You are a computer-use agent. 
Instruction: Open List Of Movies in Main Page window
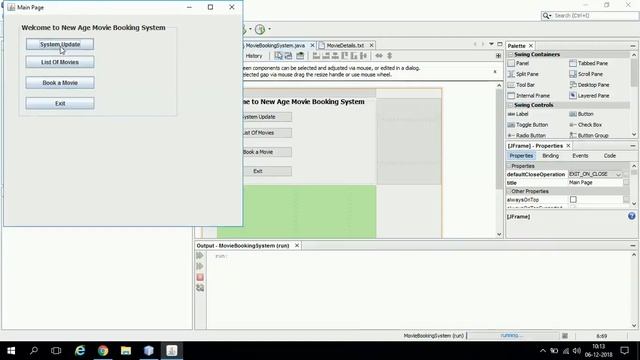click(x=60, y=62)
